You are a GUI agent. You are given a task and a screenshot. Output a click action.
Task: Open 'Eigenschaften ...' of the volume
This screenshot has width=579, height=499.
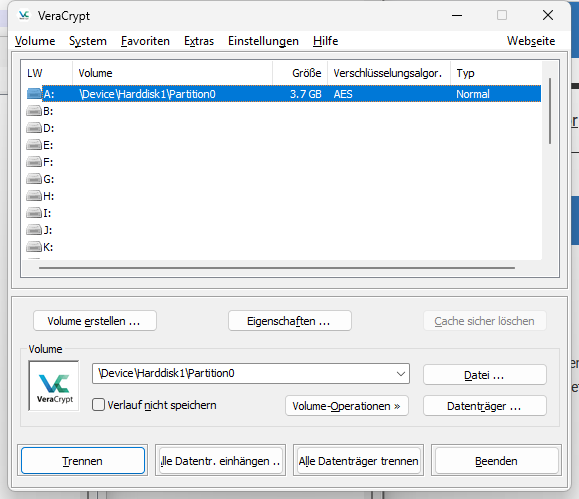pyautogui.click(x=290, y=321)
